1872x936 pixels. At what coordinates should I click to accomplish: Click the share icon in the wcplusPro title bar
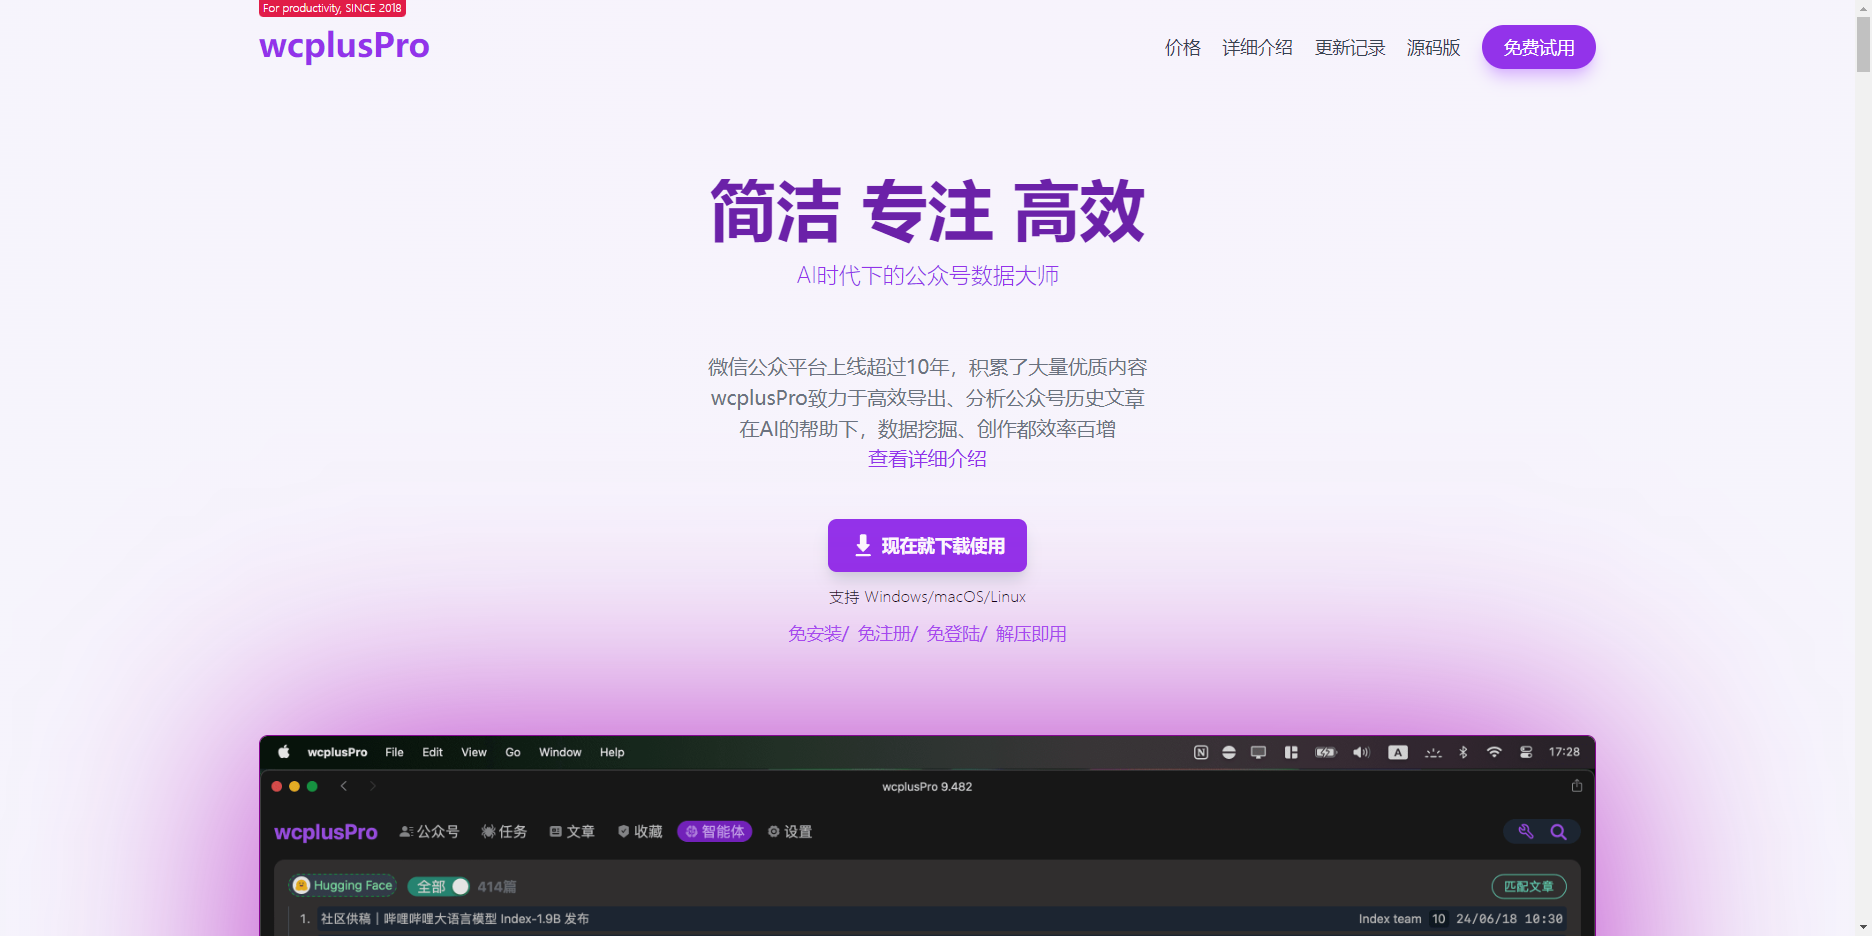(1577, 786)
